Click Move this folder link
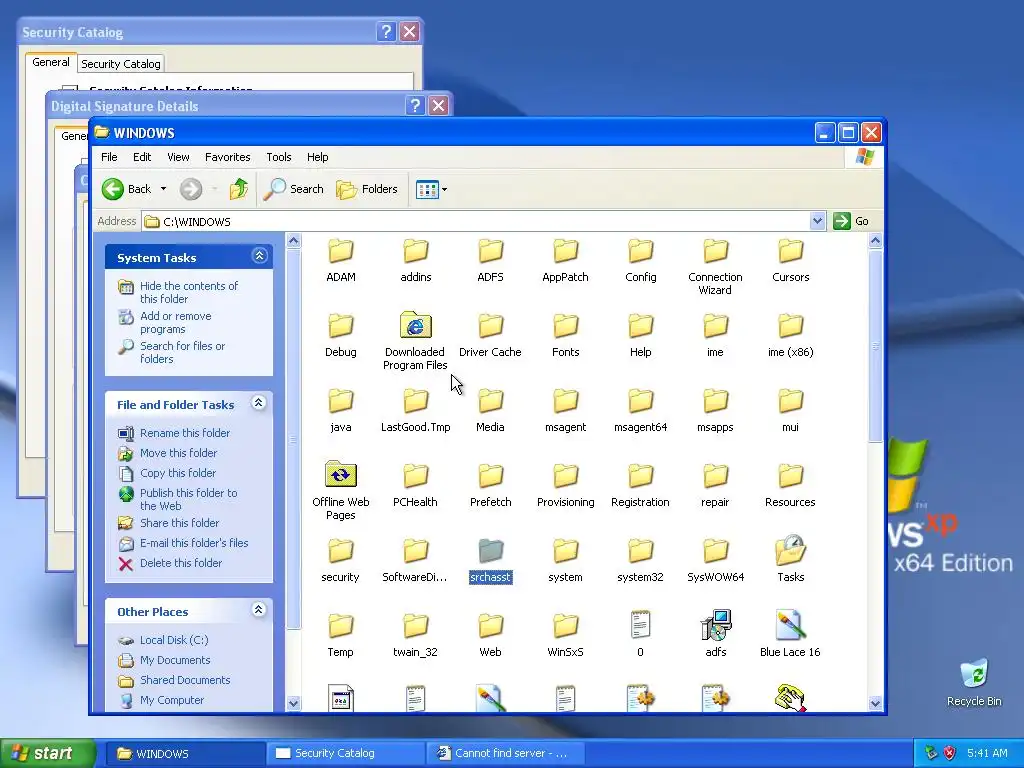This screenshot has height=768, width=1024. pos(178,453)
